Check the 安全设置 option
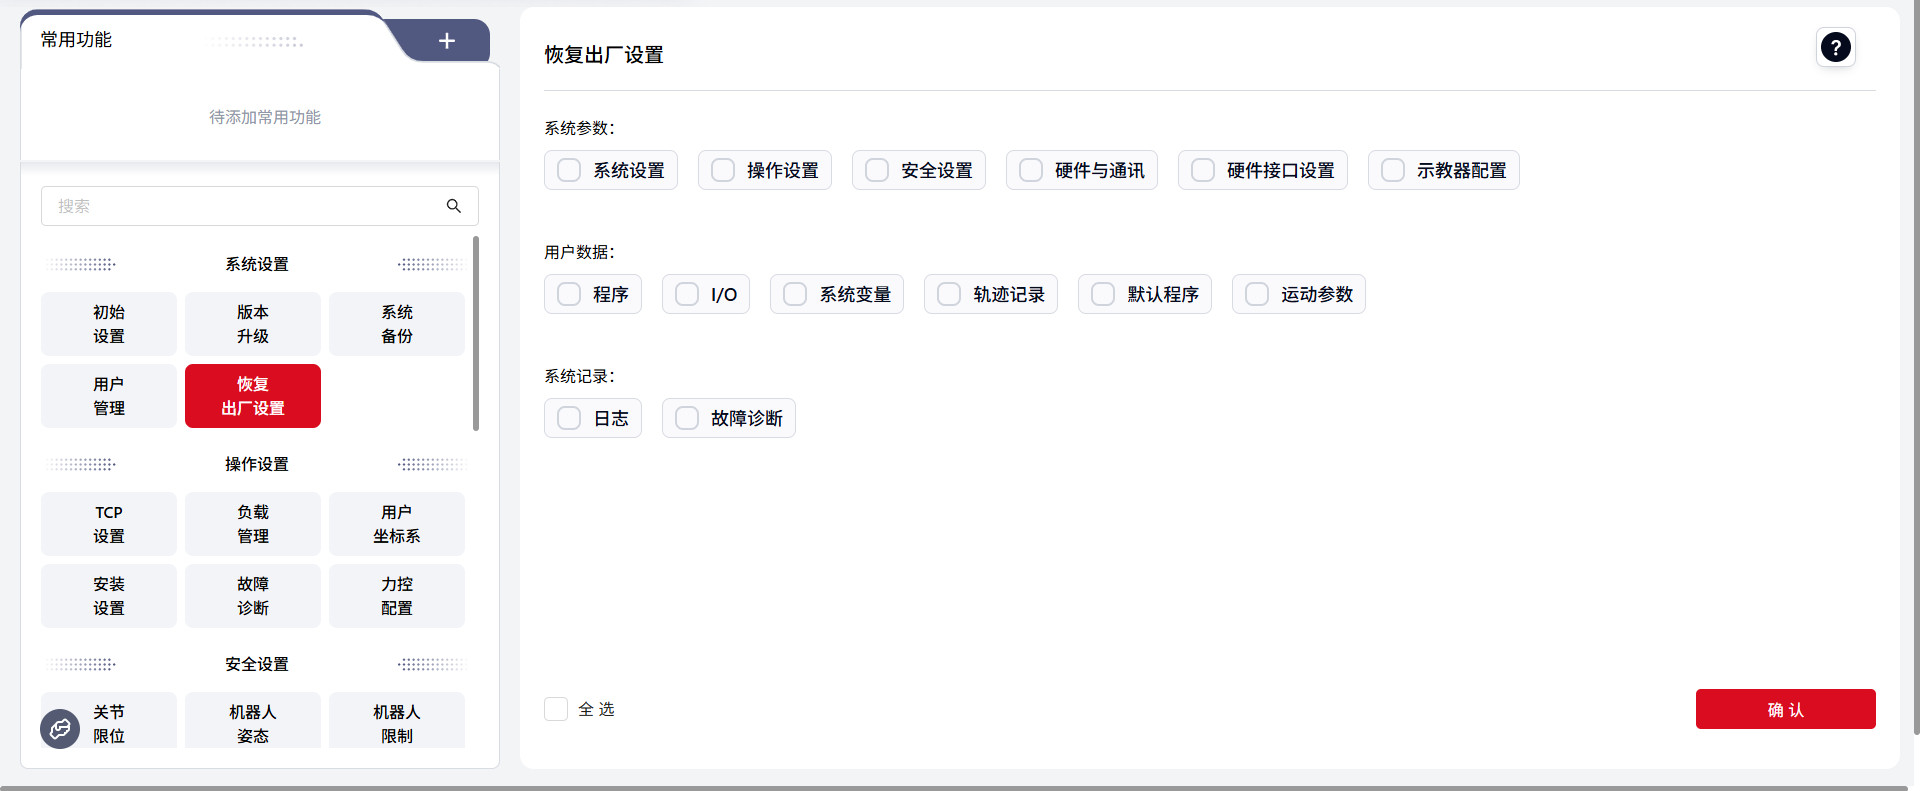The width and height of the screenshot is (1920, 791). coord(877,170)
